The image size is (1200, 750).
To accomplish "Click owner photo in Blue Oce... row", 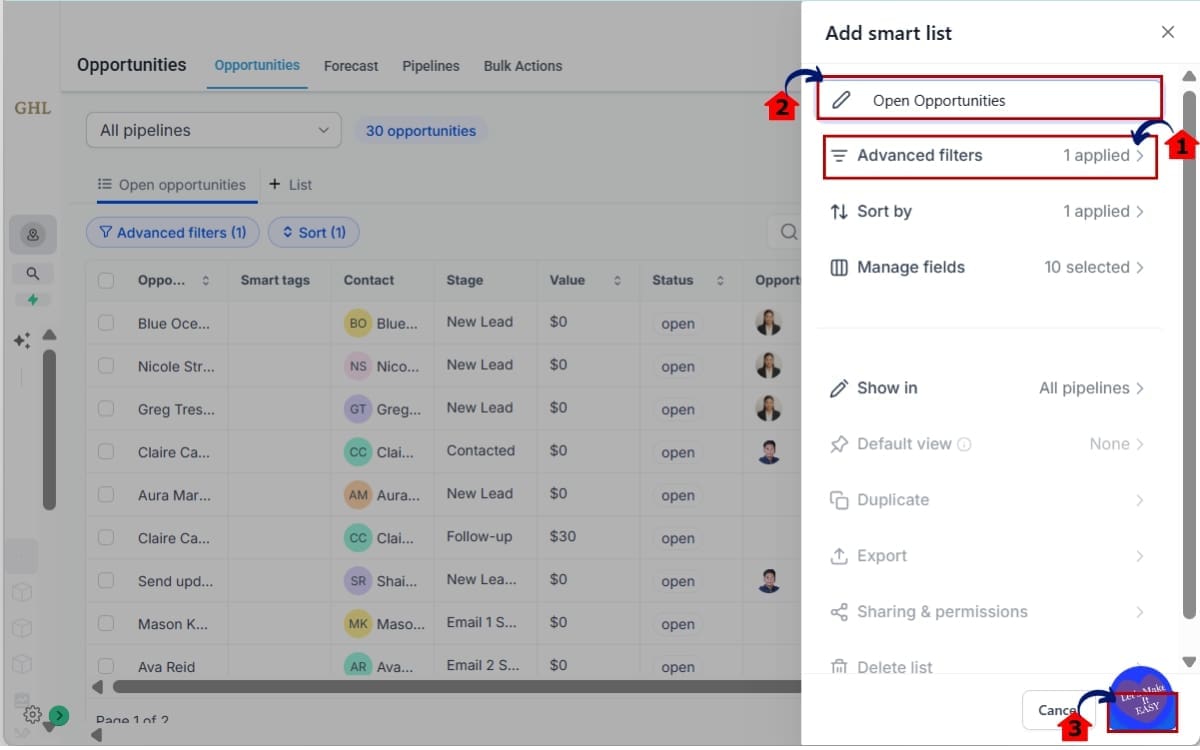I will (769, 323).
